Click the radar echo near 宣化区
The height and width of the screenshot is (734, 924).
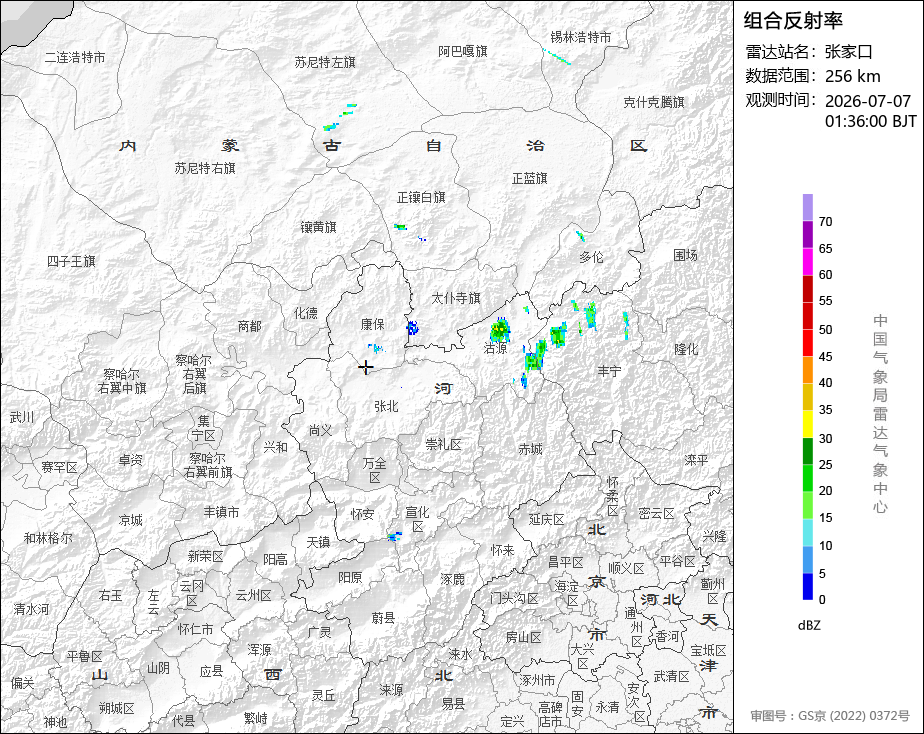(x=394, y=536)
